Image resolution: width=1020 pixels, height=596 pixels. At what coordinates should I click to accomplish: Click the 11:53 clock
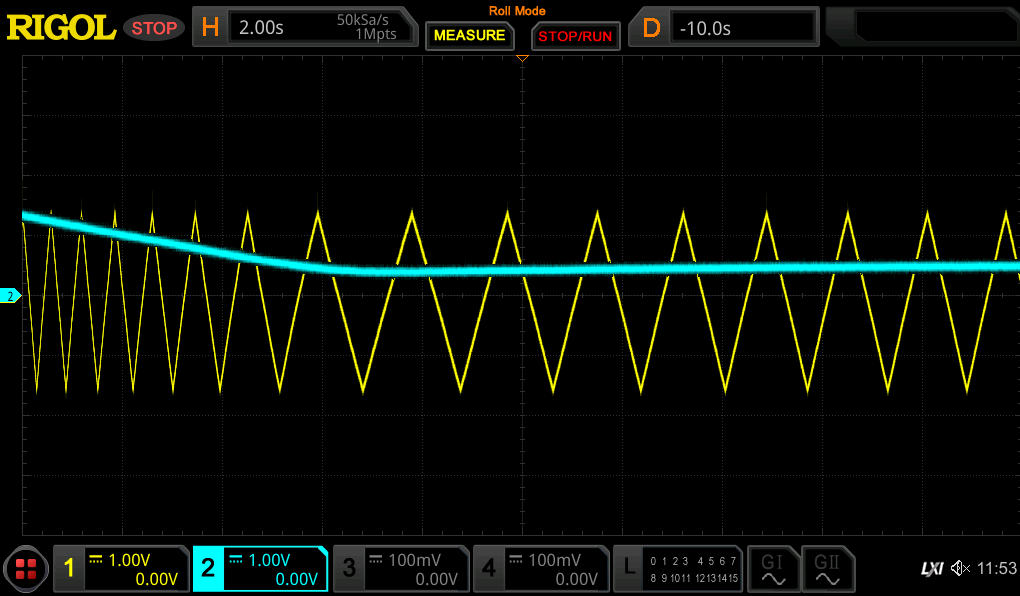pos(996,569)
